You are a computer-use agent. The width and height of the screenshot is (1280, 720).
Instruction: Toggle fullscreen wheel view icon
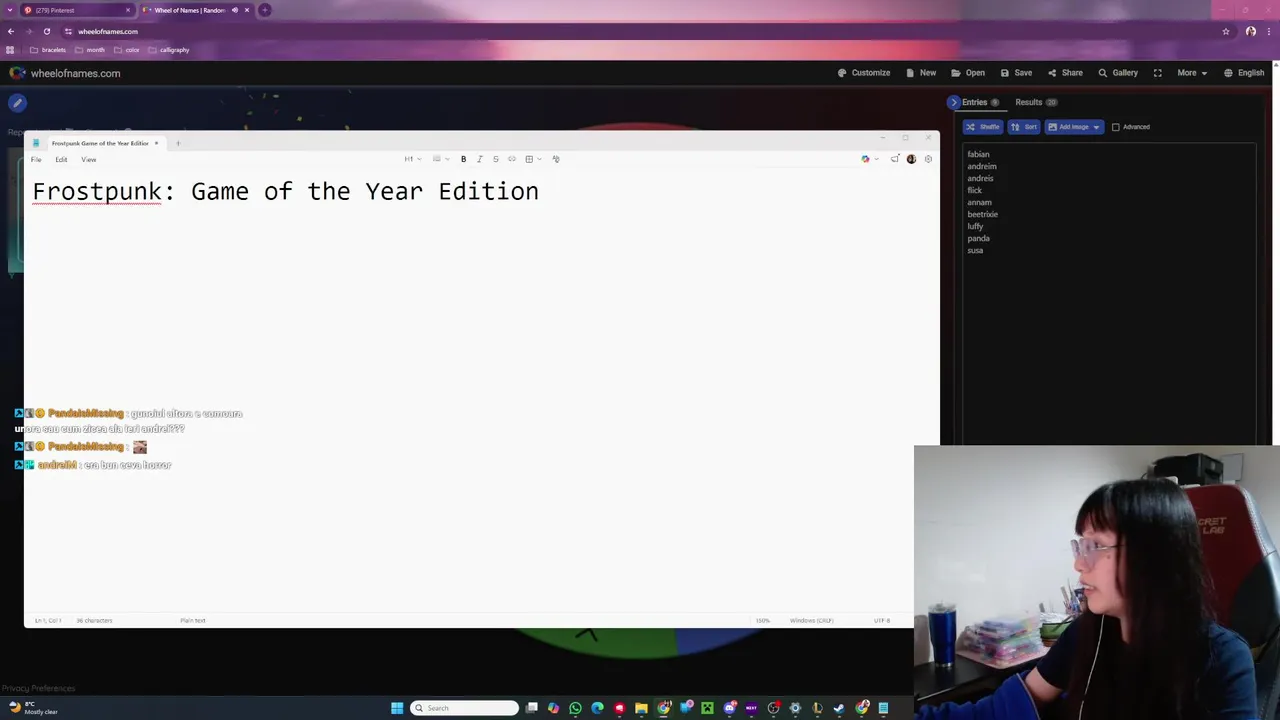pos(1158,73)
